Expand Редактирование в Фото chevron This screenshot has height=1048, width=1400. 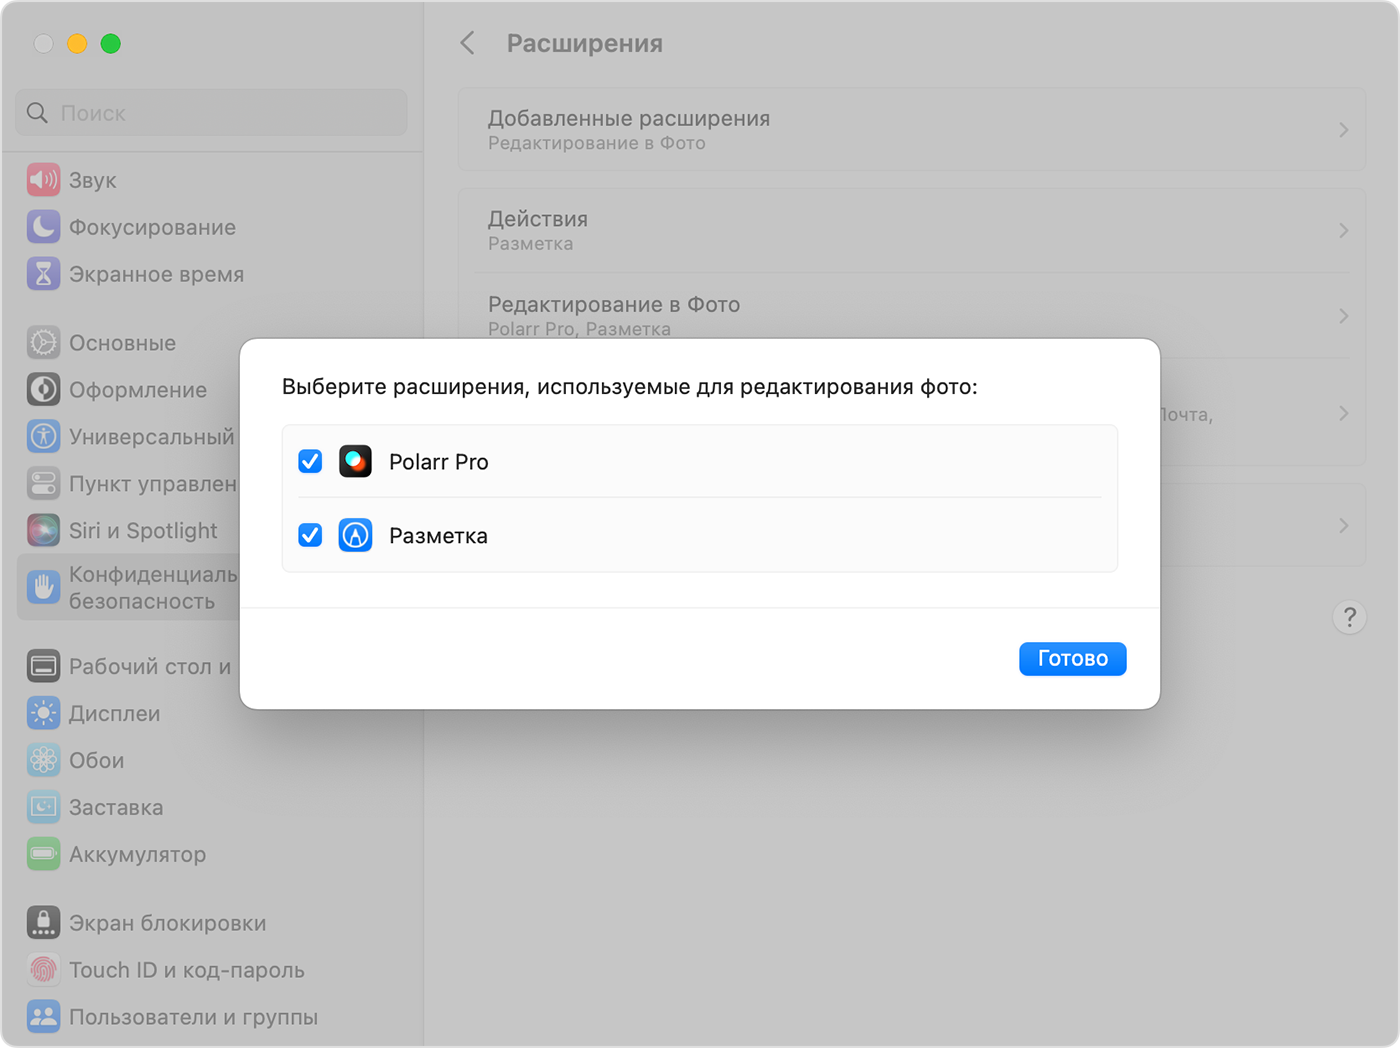pos(1343,316)
